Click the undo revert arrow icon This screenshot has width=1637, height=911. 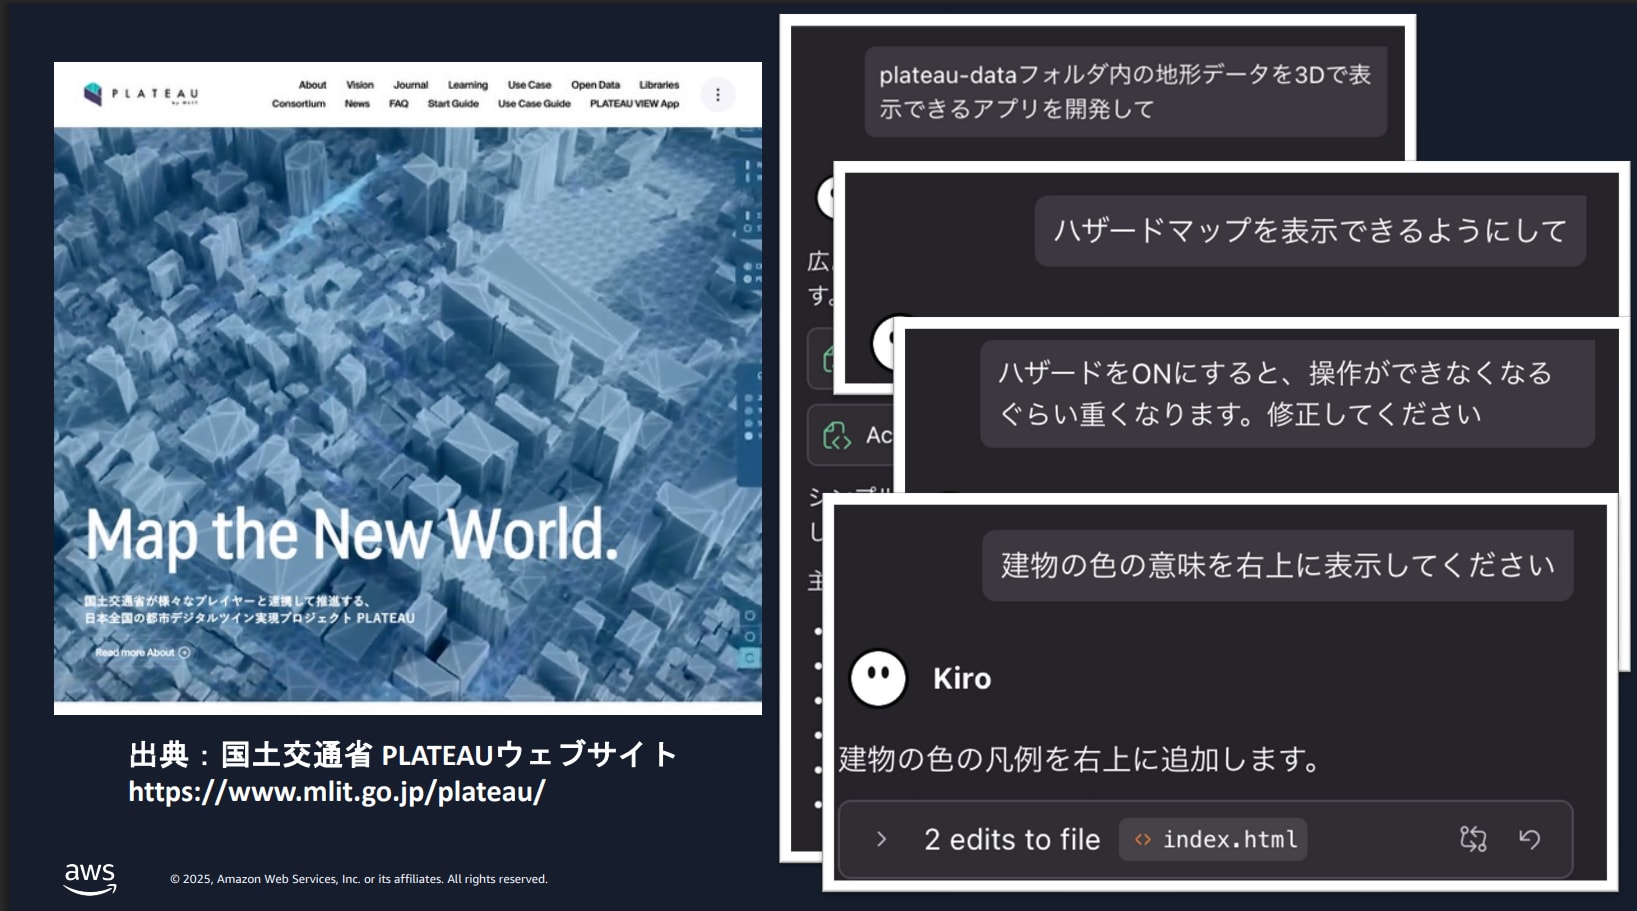tap(1530, 839)
